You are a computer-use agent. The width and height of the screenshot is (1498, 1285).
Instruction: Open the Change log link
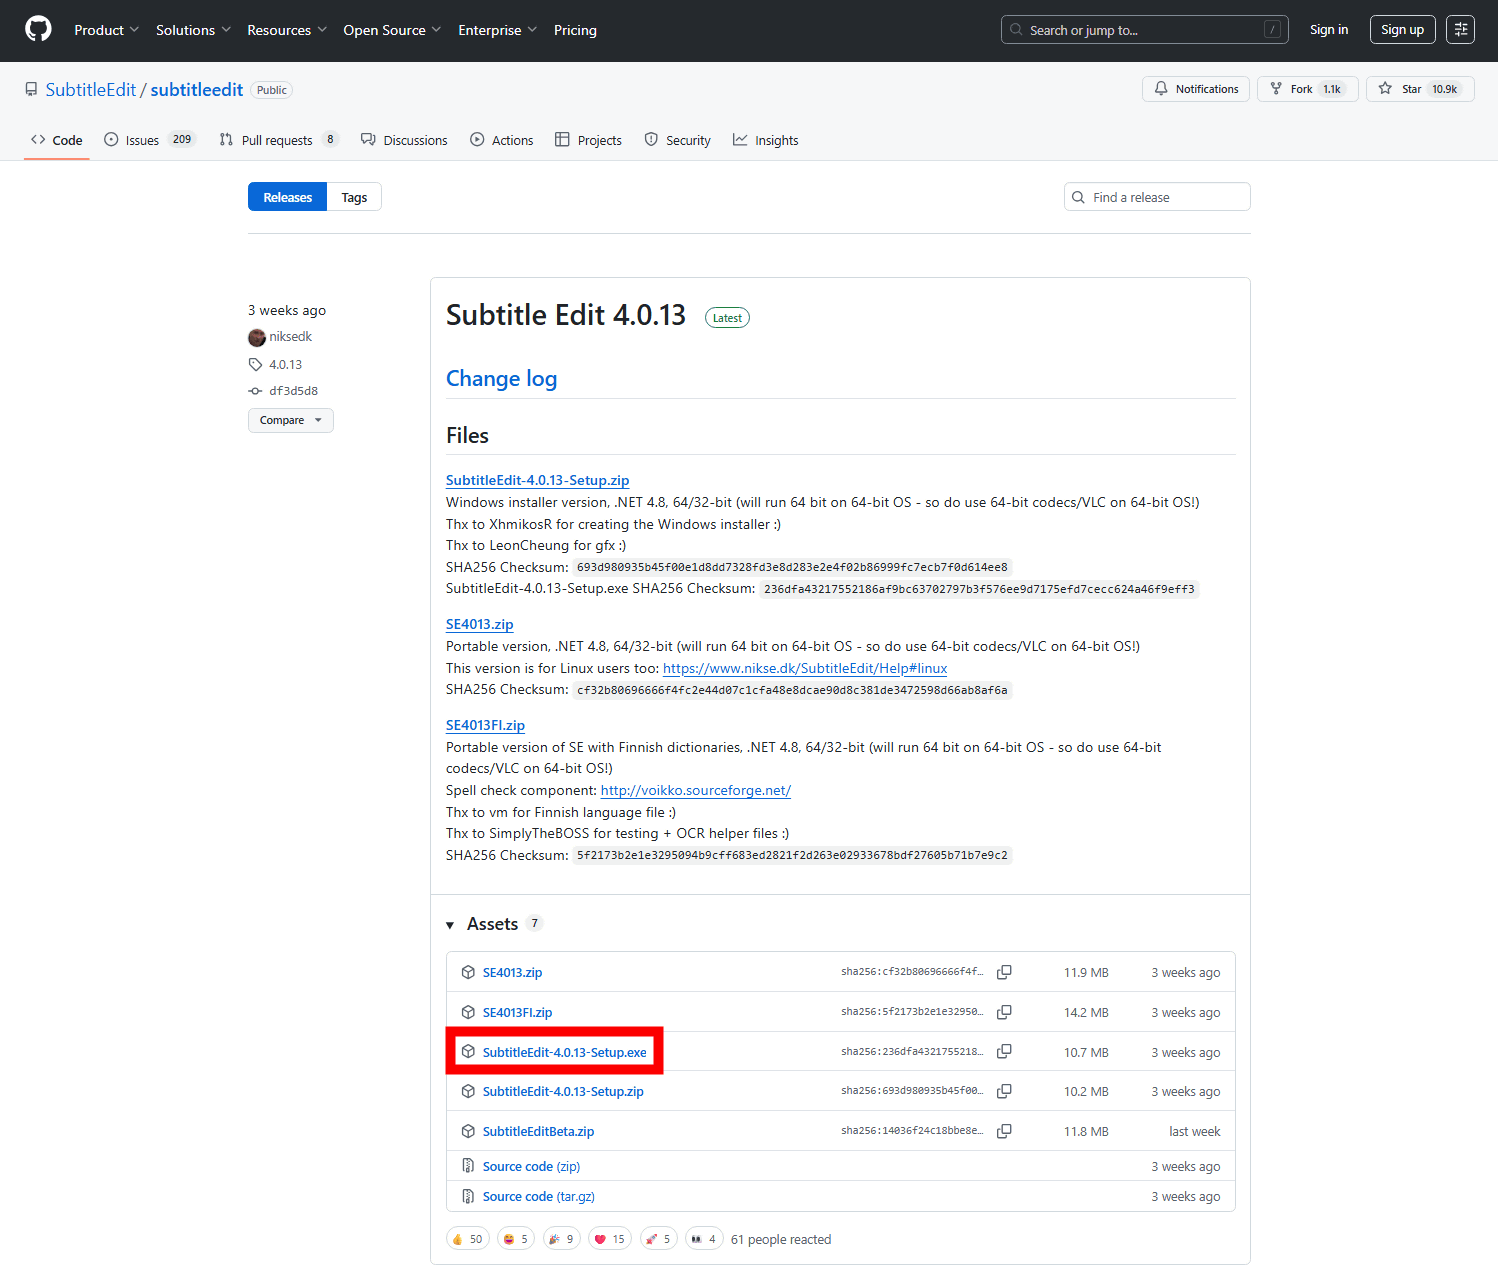pyautogui.click(x=501, y=378)
